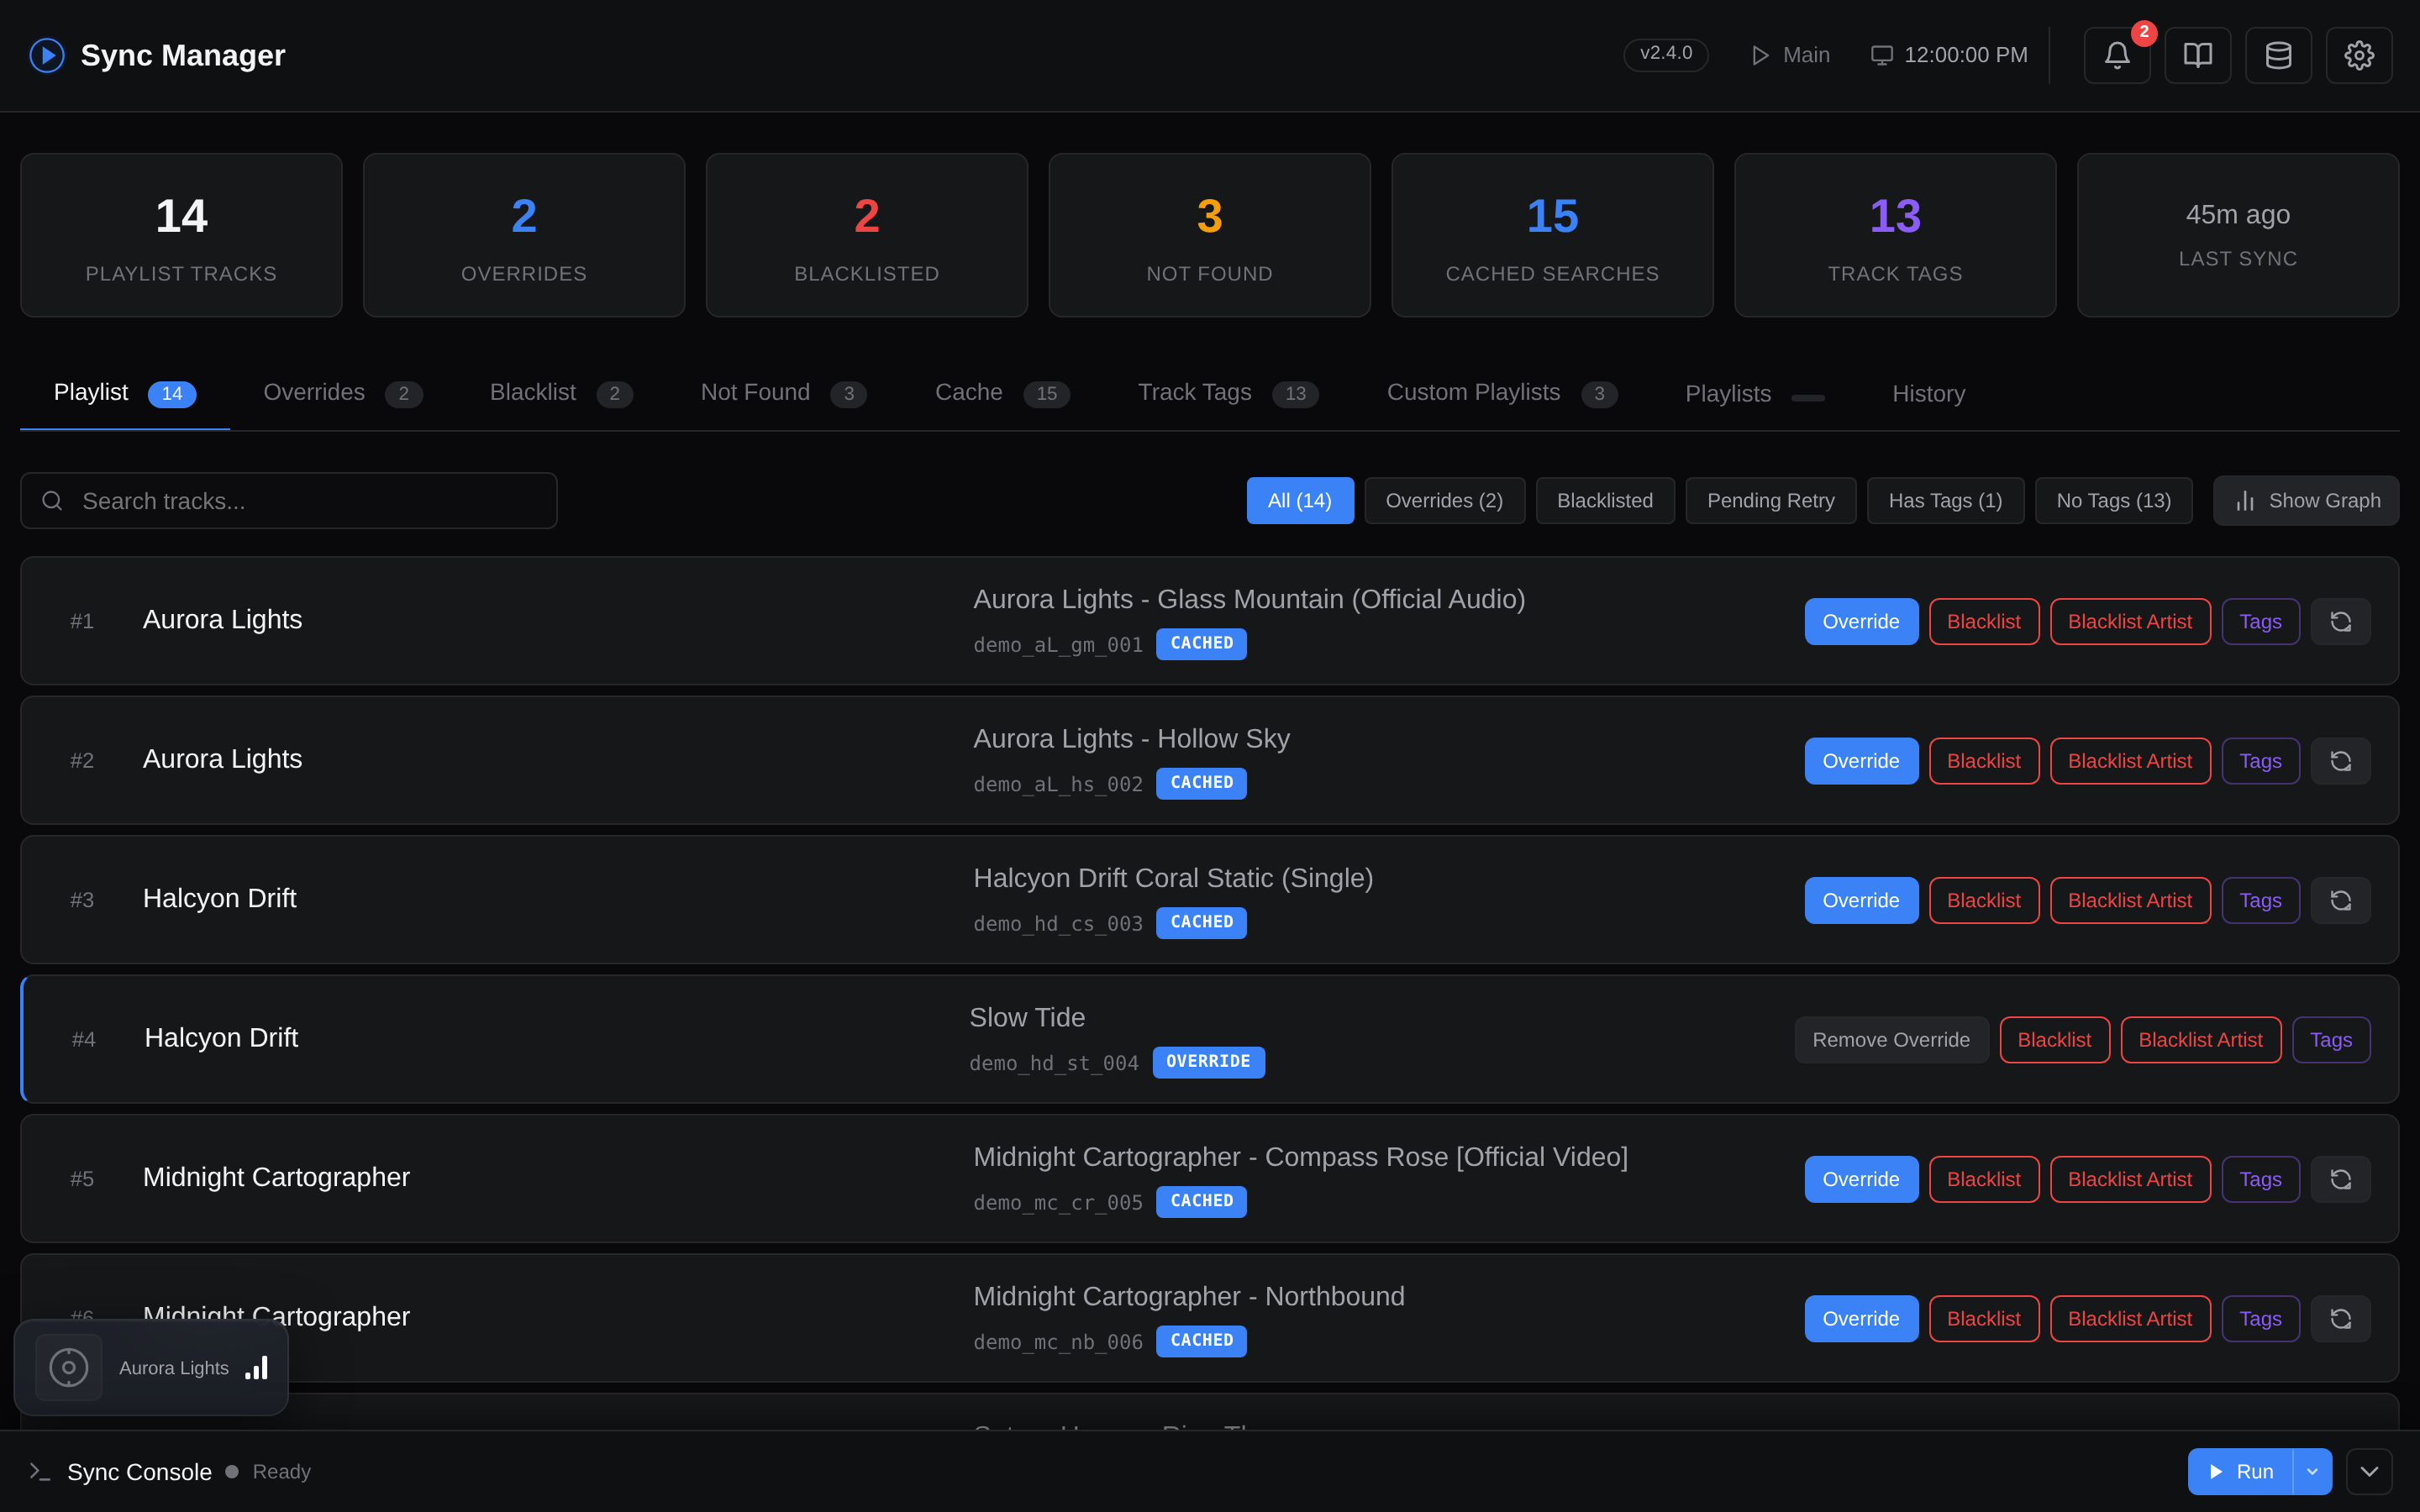2420x1512 pixels.
Task: Blacklist Artist for track #3 Halcyon Drift
Action: coord(2130,900)
